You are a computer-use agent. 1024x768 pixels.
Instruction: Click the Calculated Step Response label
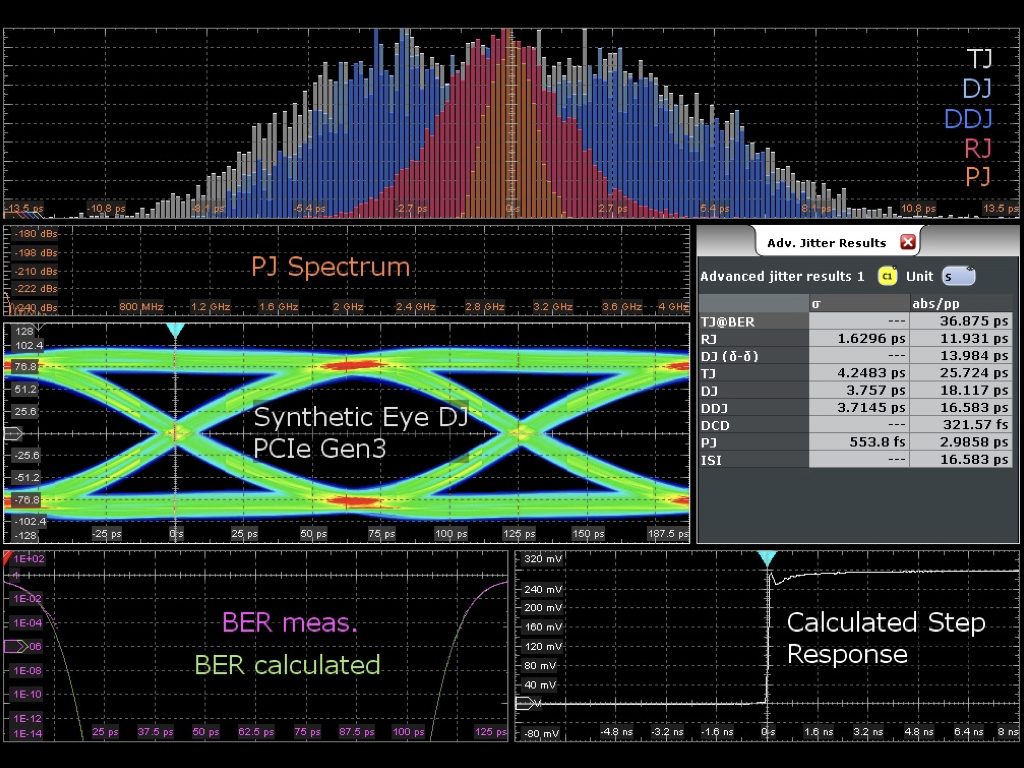coord(886,638)
